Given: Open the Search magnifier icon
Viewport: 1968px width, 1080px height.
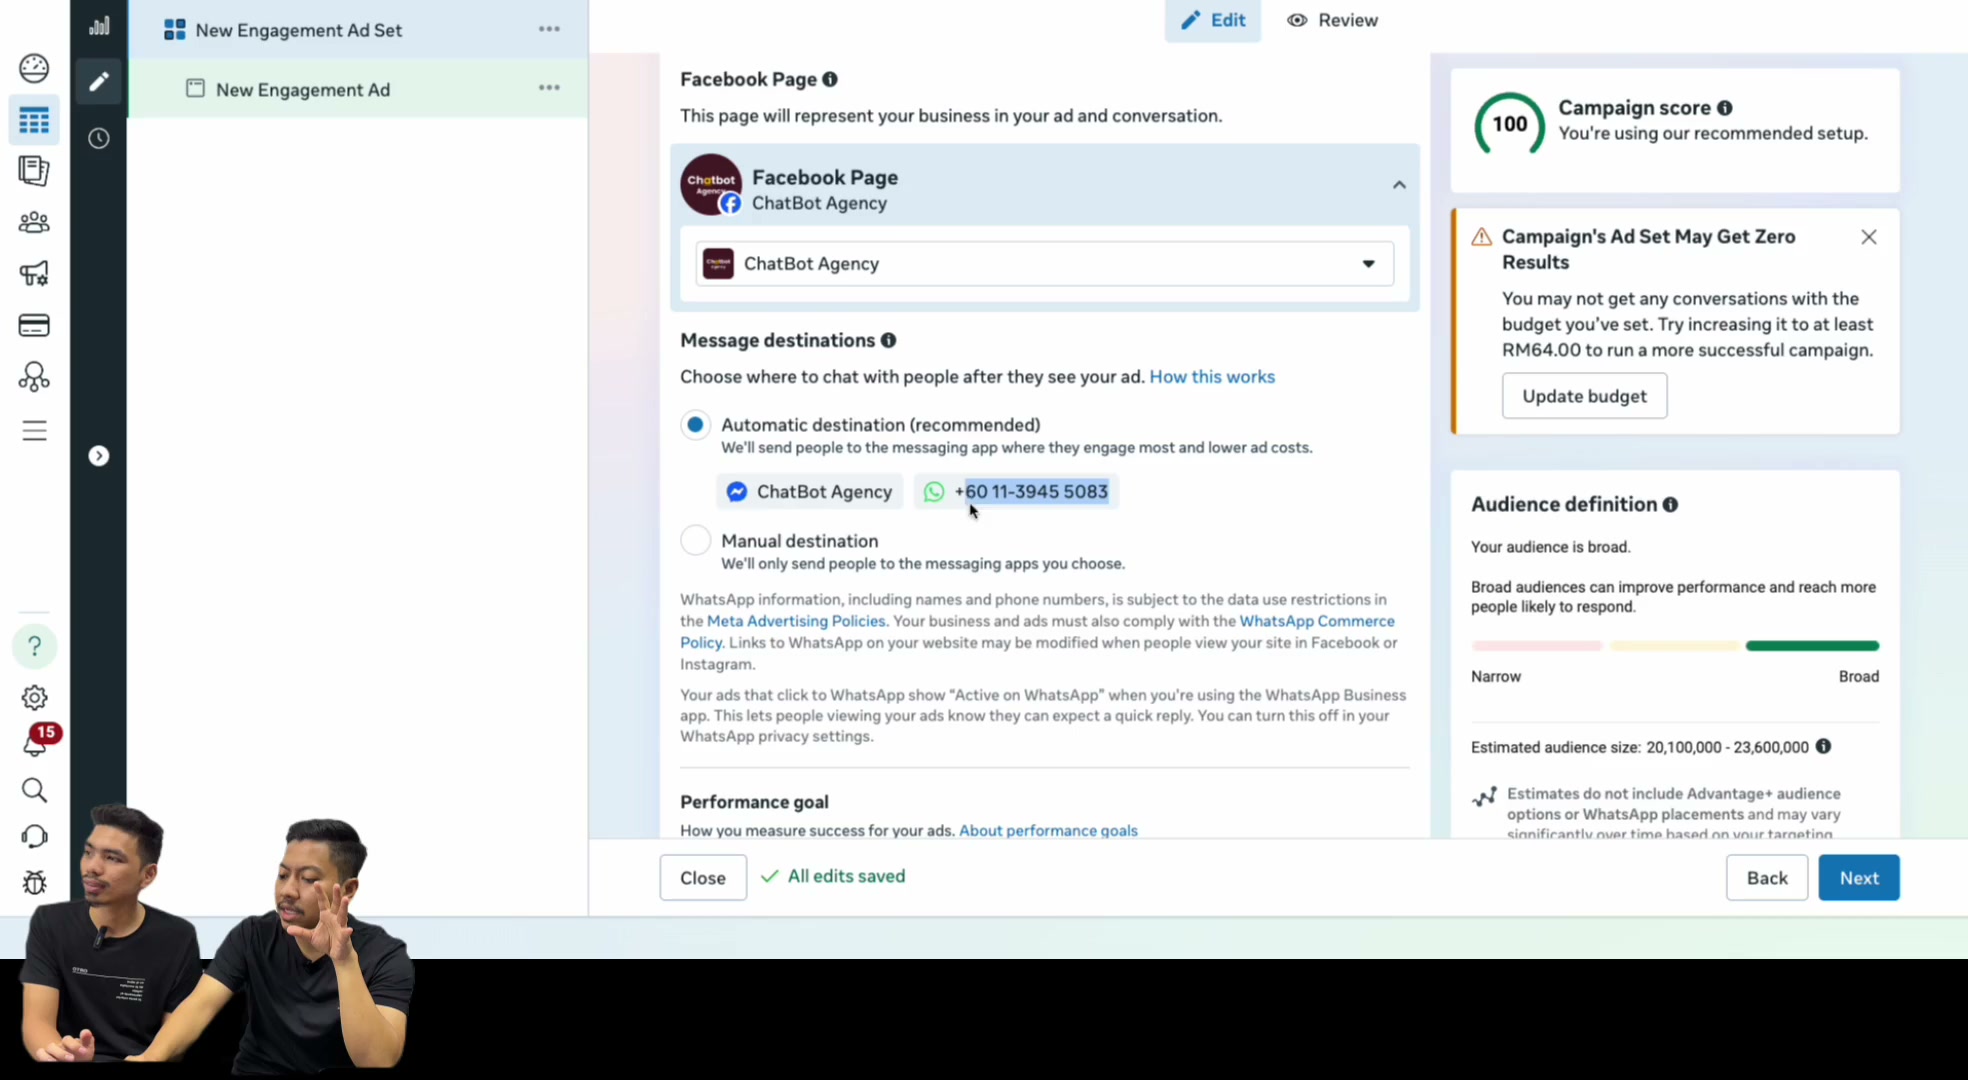Looking at the screenshot, I should tap(34, 790).
